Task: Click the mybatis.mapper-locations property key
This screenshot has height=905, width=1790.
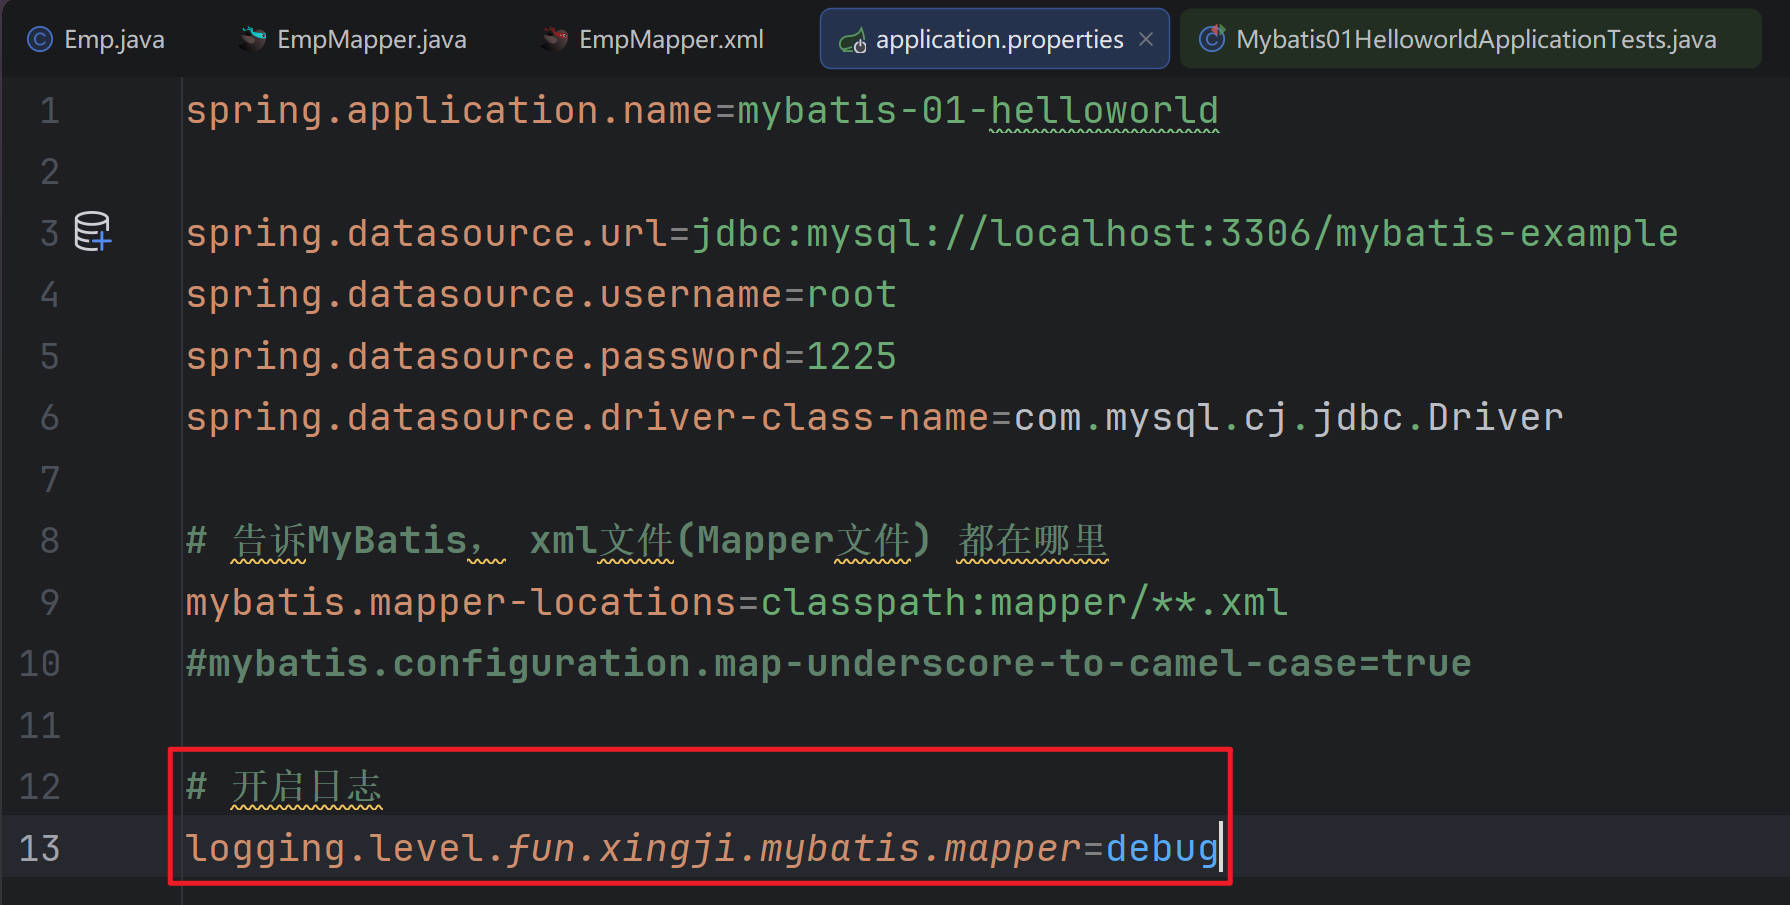Action: pyautogui.click(x=460, y=602)
